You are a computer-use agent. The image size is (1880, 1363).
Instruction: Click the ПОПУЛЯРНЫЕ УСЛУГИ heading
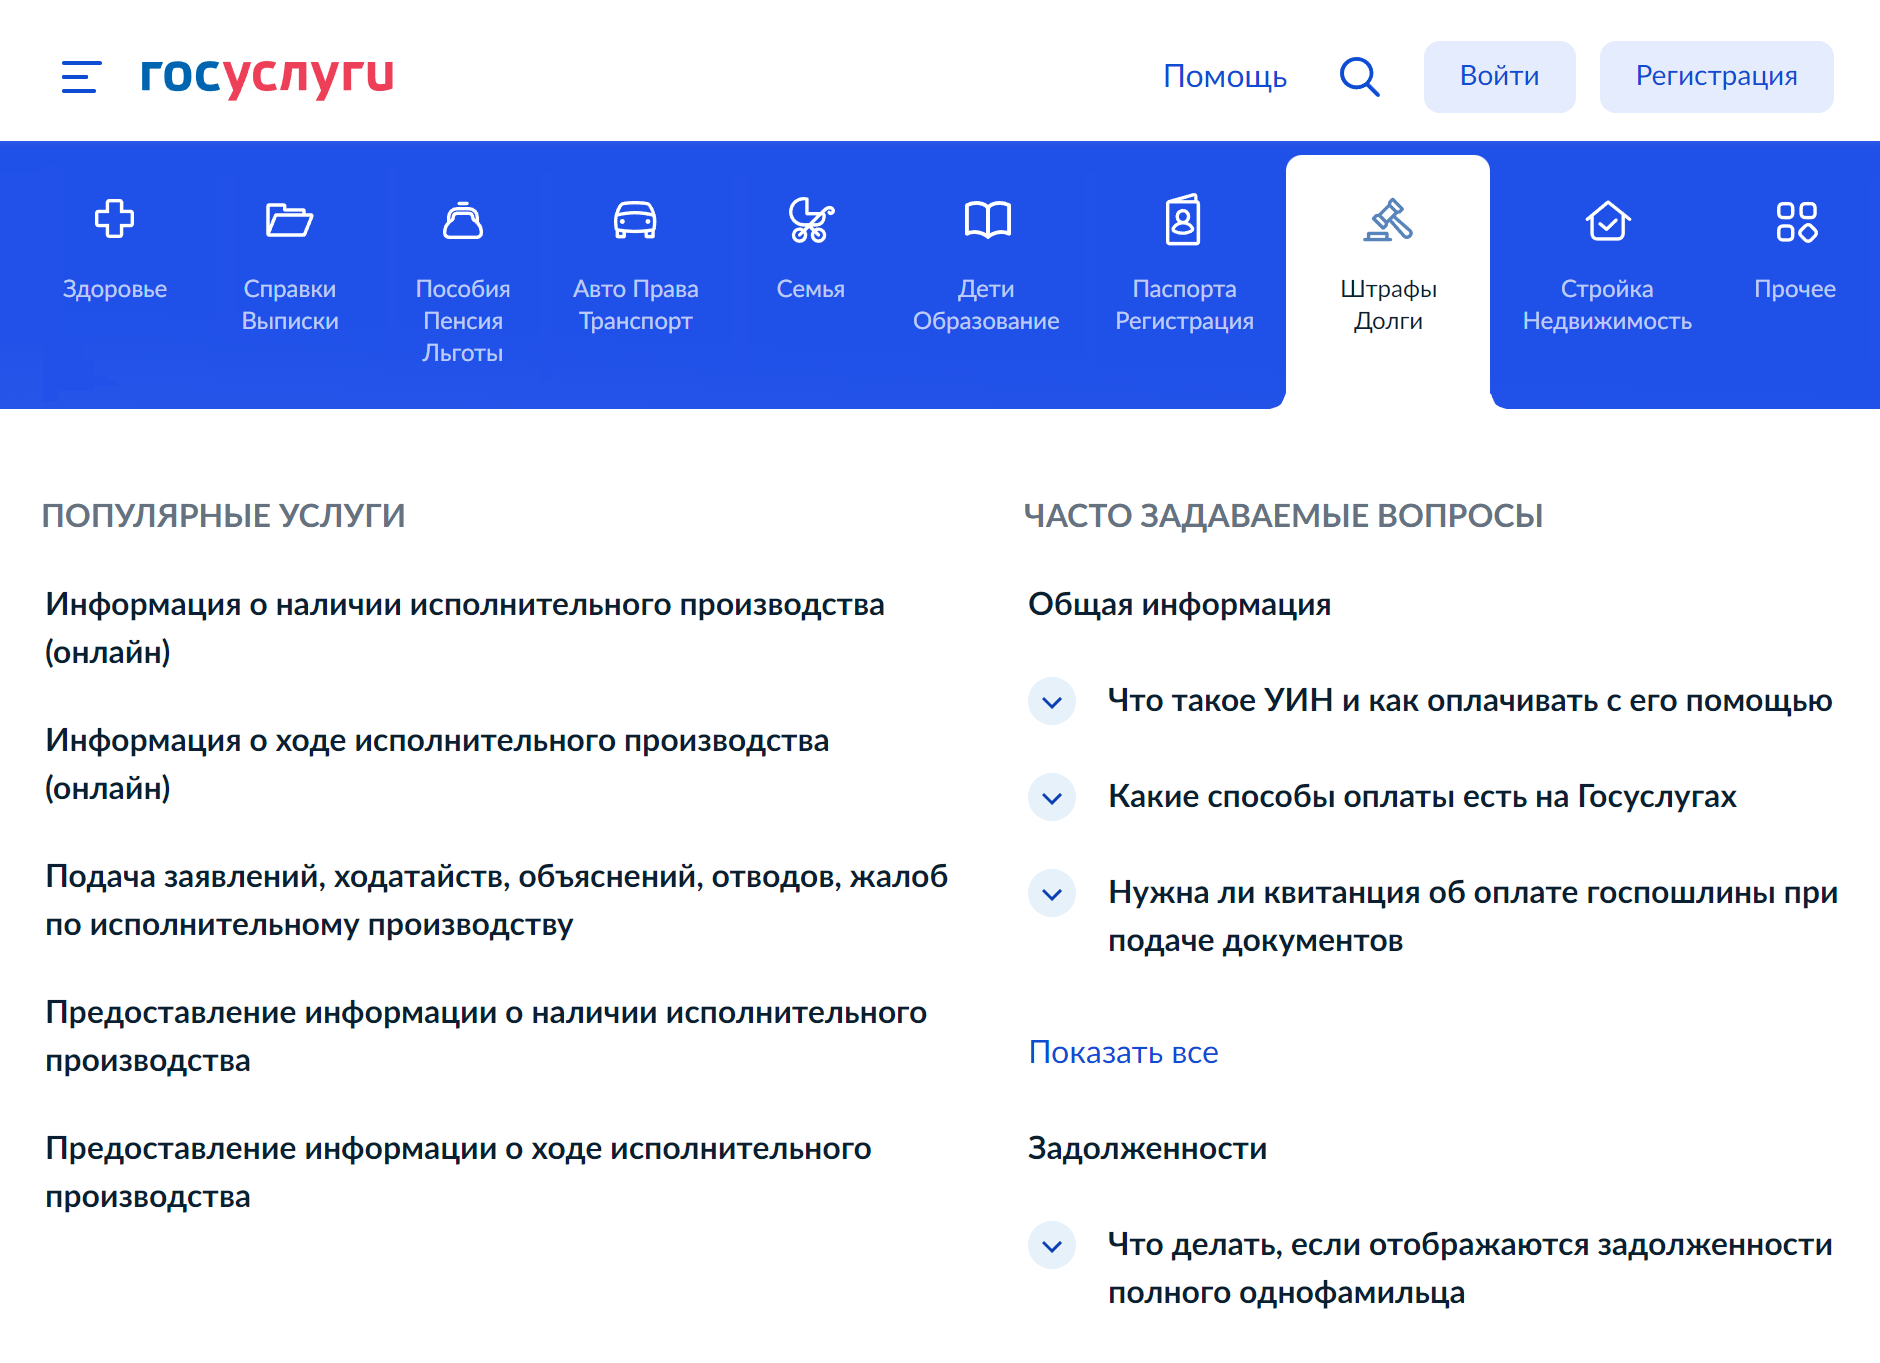tap(224, 516)
